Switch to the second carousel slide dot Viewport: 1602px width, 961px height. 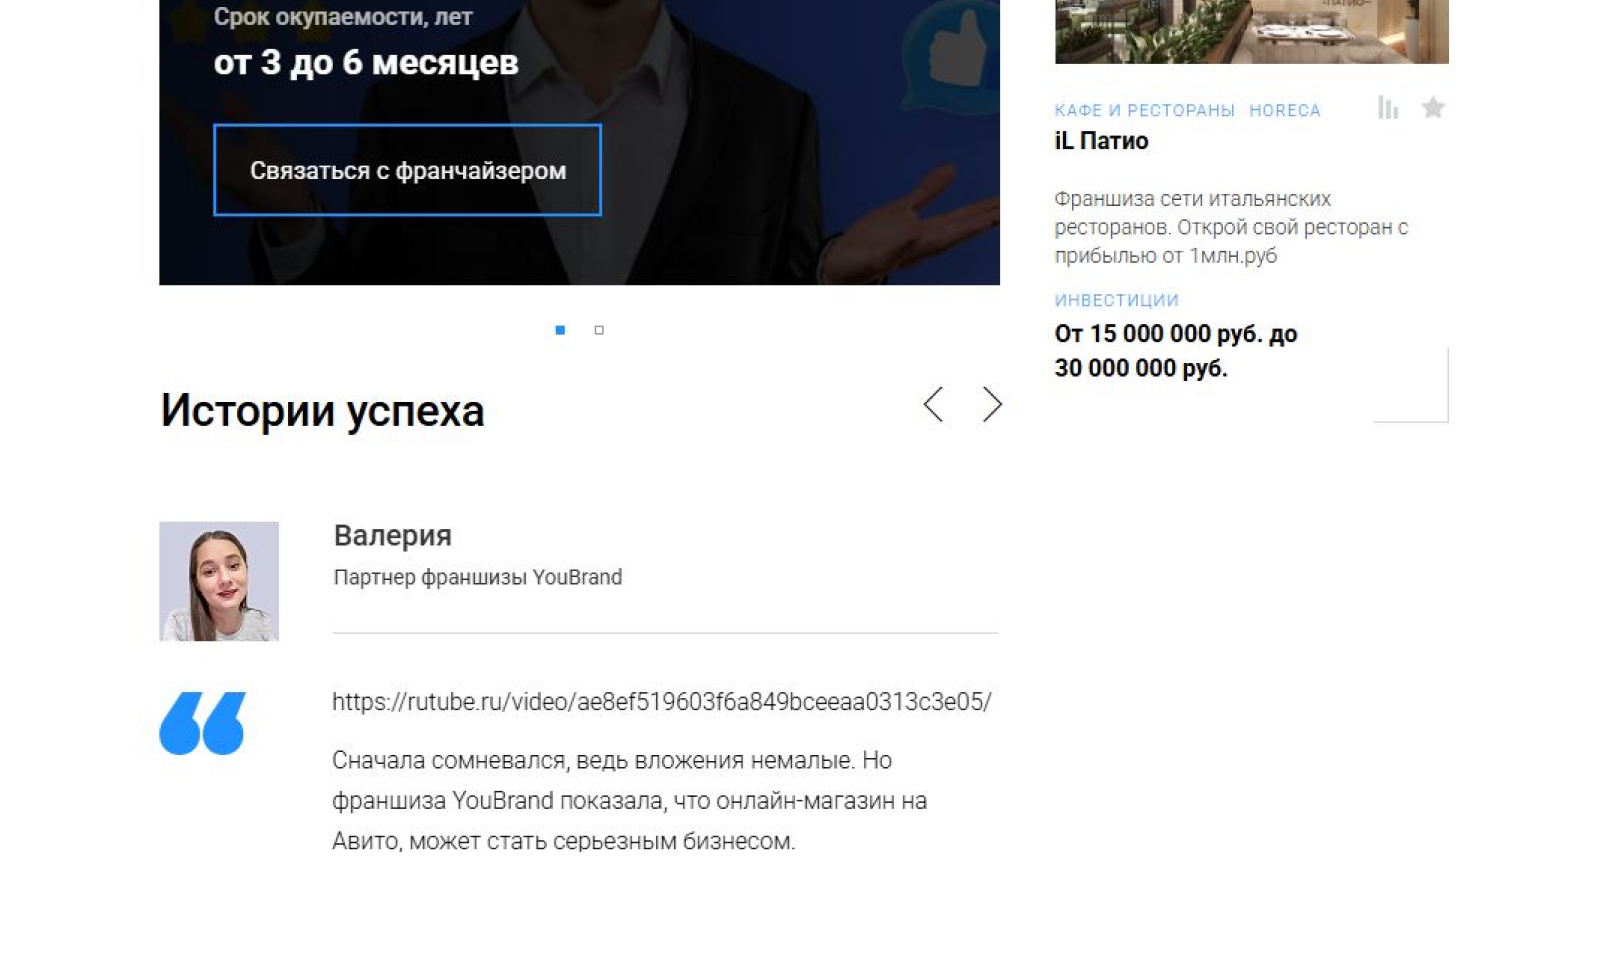(x=599, y=330)
